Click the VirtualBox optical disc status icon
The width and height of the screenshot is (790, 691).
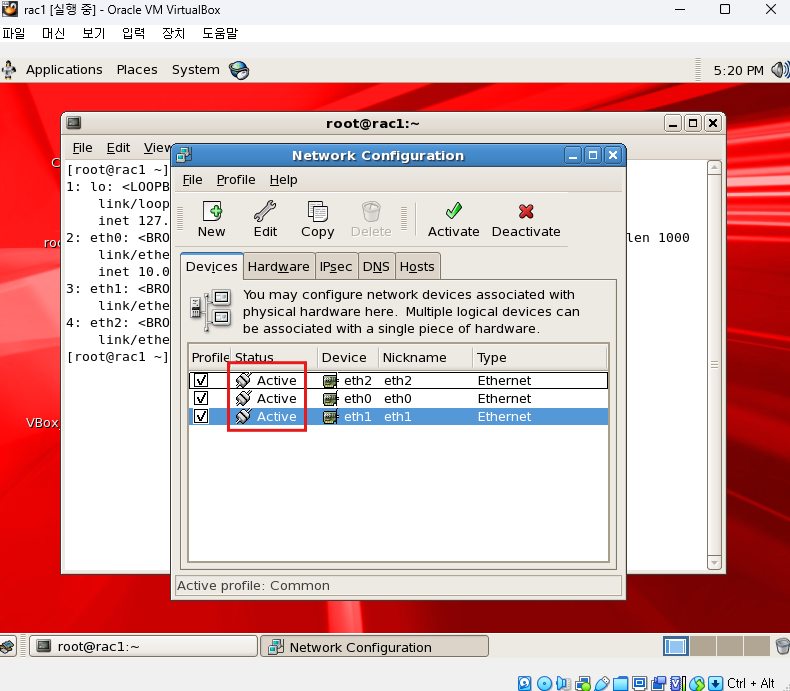click(544, 683)
